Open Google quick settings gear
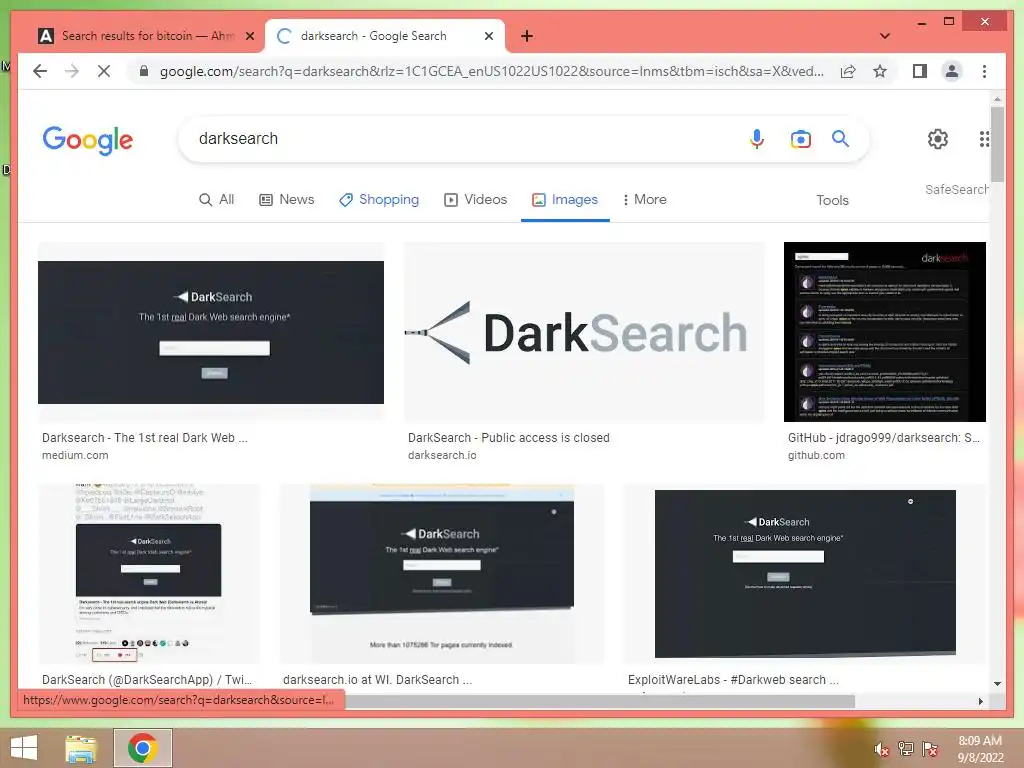This screenshot has height=768, width=1024. pos(938,138)
